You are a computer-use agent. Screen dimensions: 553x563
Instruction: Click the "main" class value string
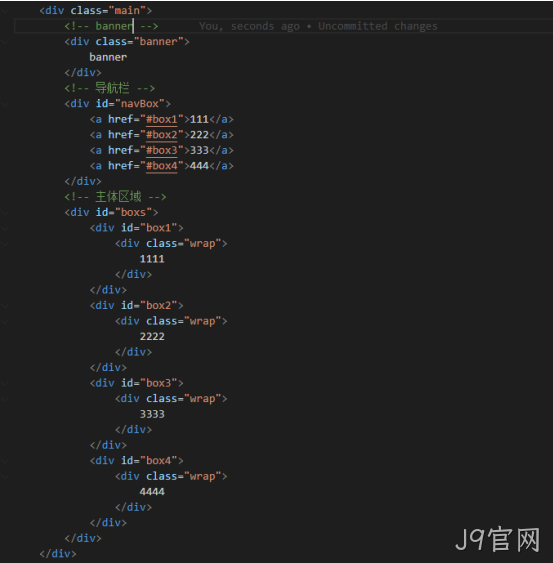[x=127, y=11]
